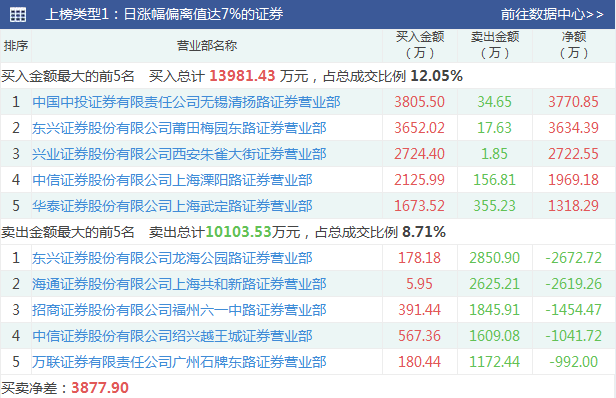Open 招商证券福州六一中路证券营业部 link
Viewport: 616px width, 398px height.
[x=179, y=310]
